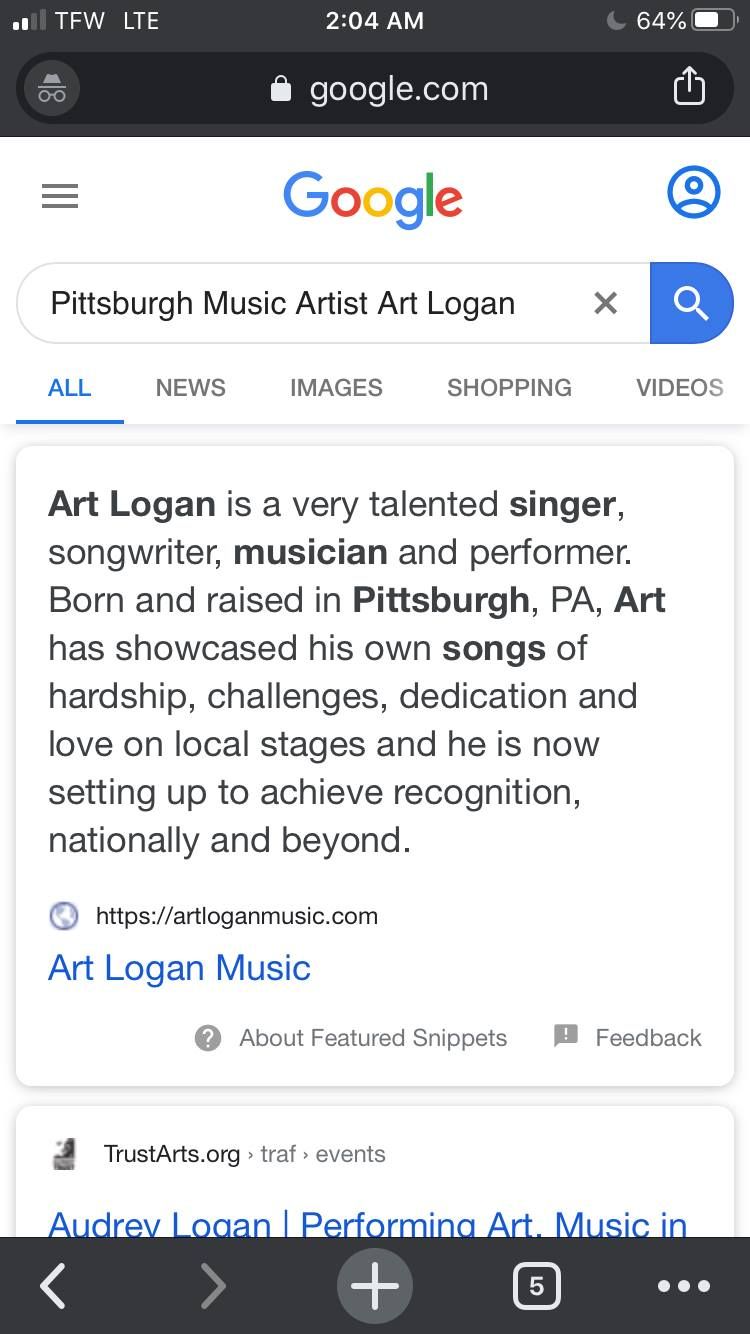Switch to the Images tab
Image resolution: width=750 pixels, height=1334 pixels.
coord(336,388)
